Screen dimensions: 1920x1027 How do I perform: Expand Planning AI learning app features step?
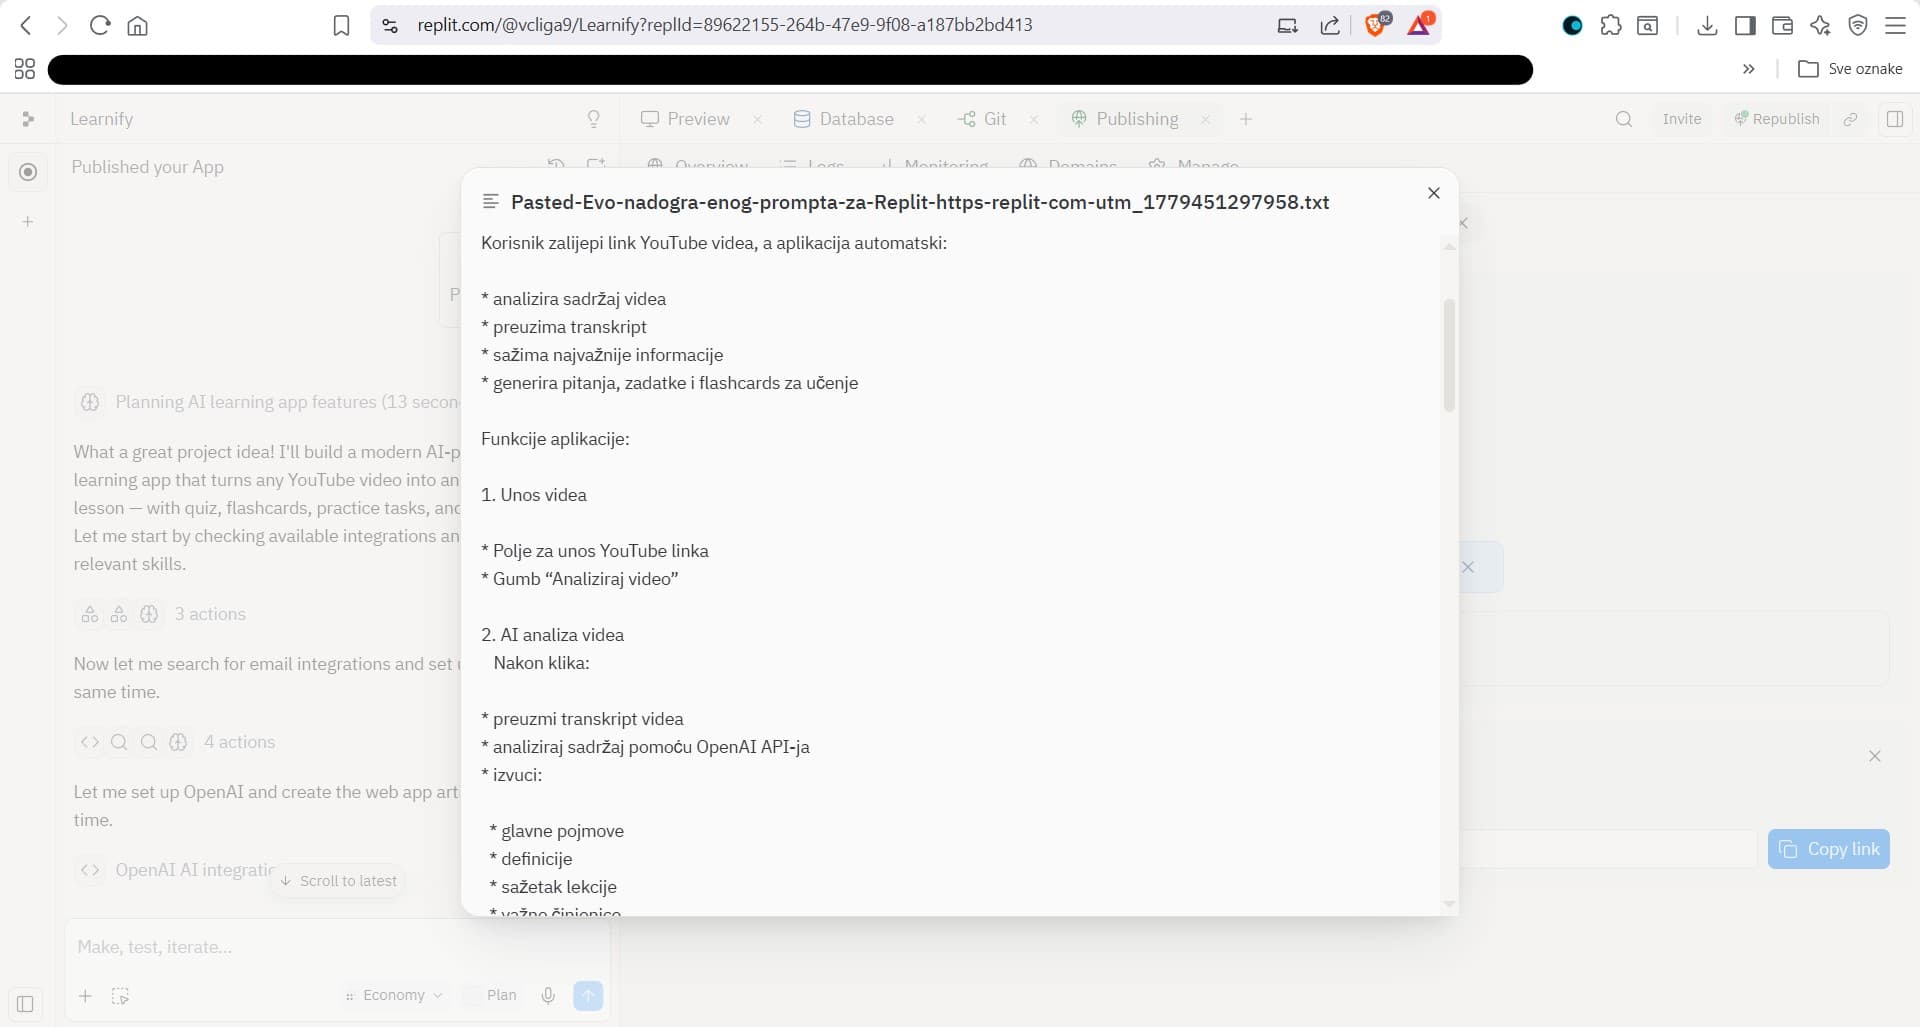click(x=267, y=402)
